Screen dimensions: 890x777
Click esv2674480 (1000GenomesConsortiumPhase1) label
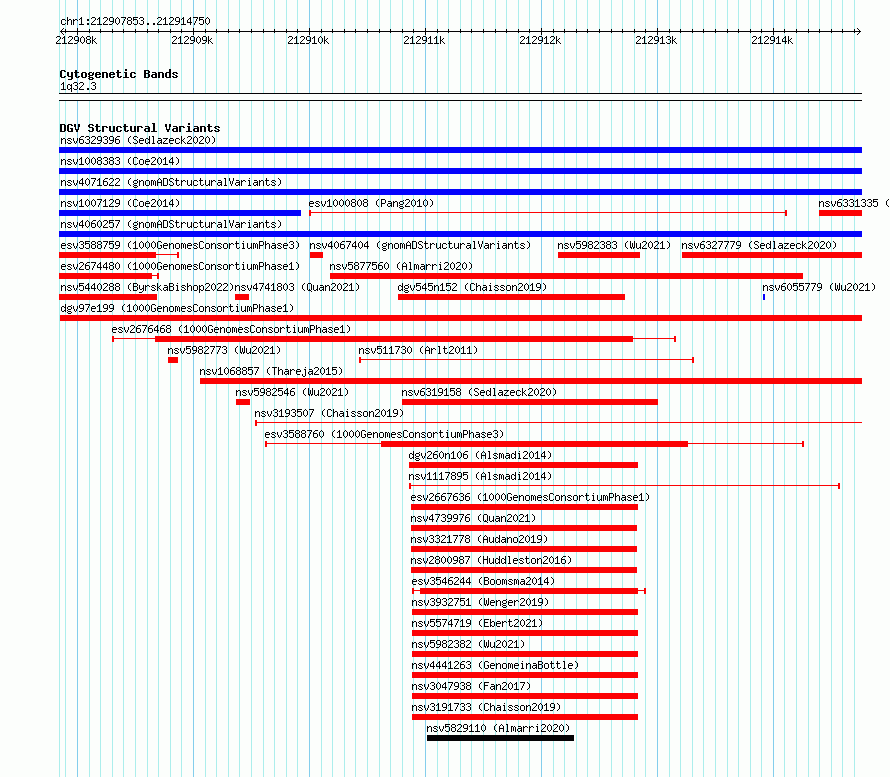(180, 266)
